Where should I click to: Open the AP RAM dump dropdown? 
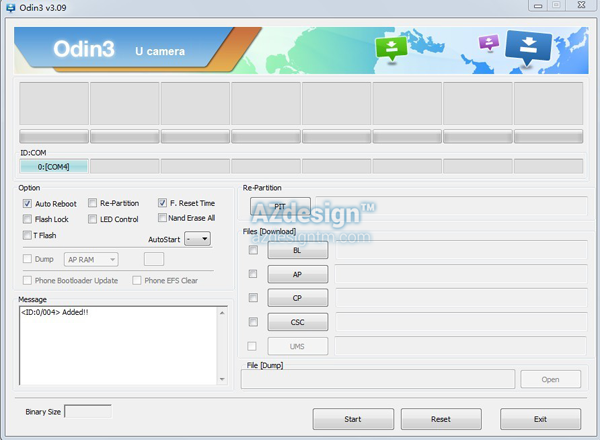[x=91, y=260]
